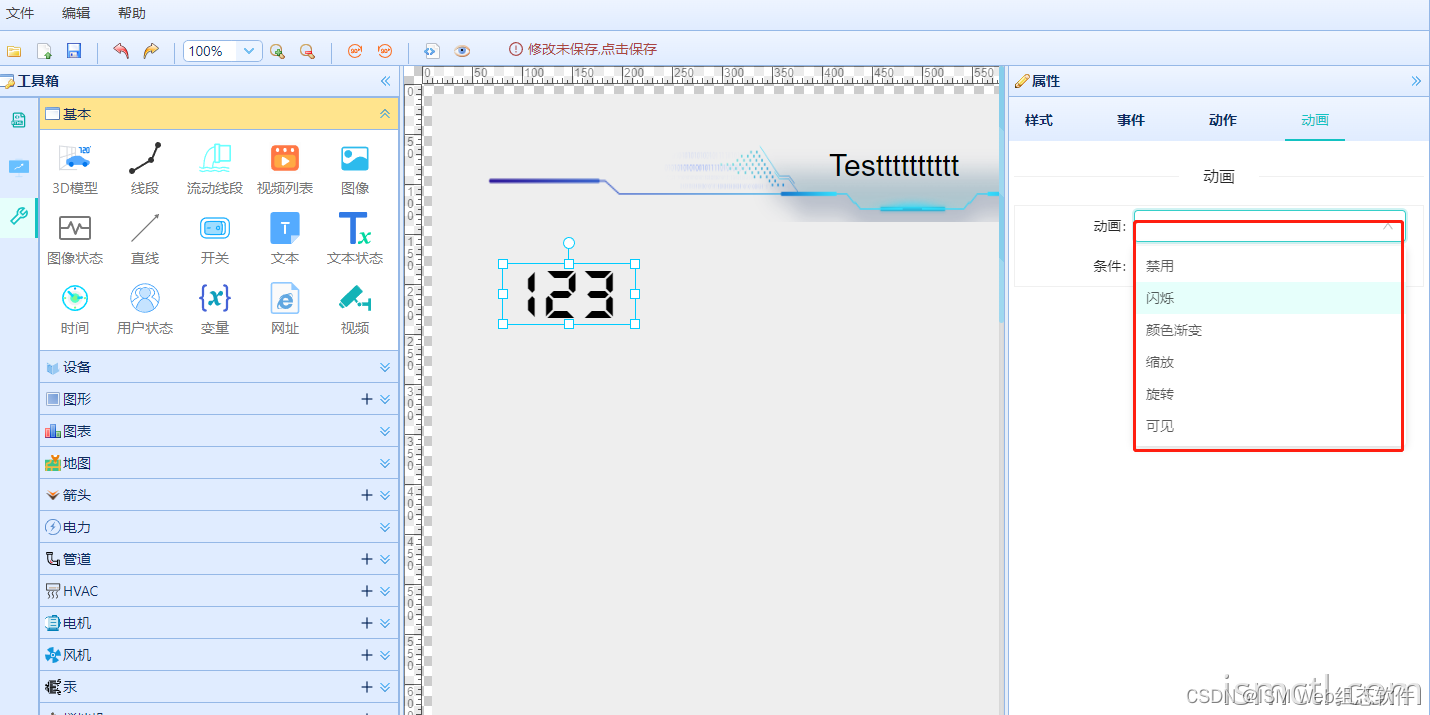Open the first sidebar tab icon

(18, 120)
